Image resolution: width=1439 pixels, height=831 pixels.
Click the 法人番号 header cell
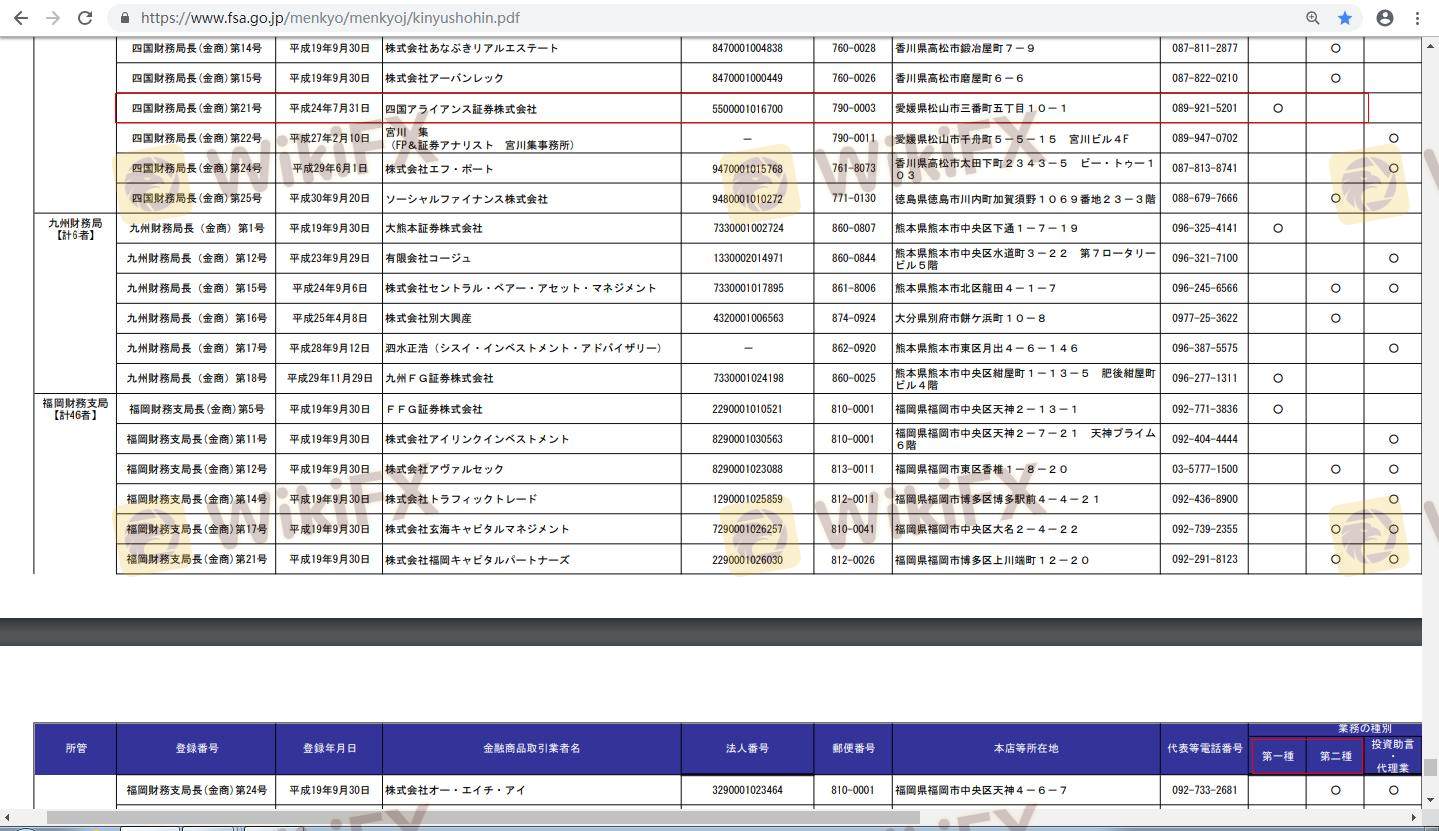(747, 748)
